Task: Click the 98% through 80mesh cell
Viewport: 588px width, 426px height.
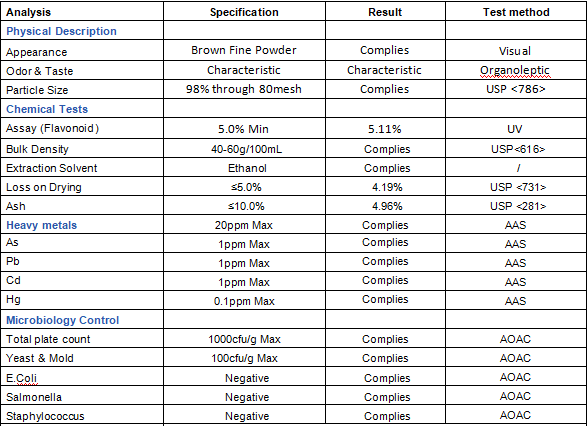Action: click(x=244, y=89)
